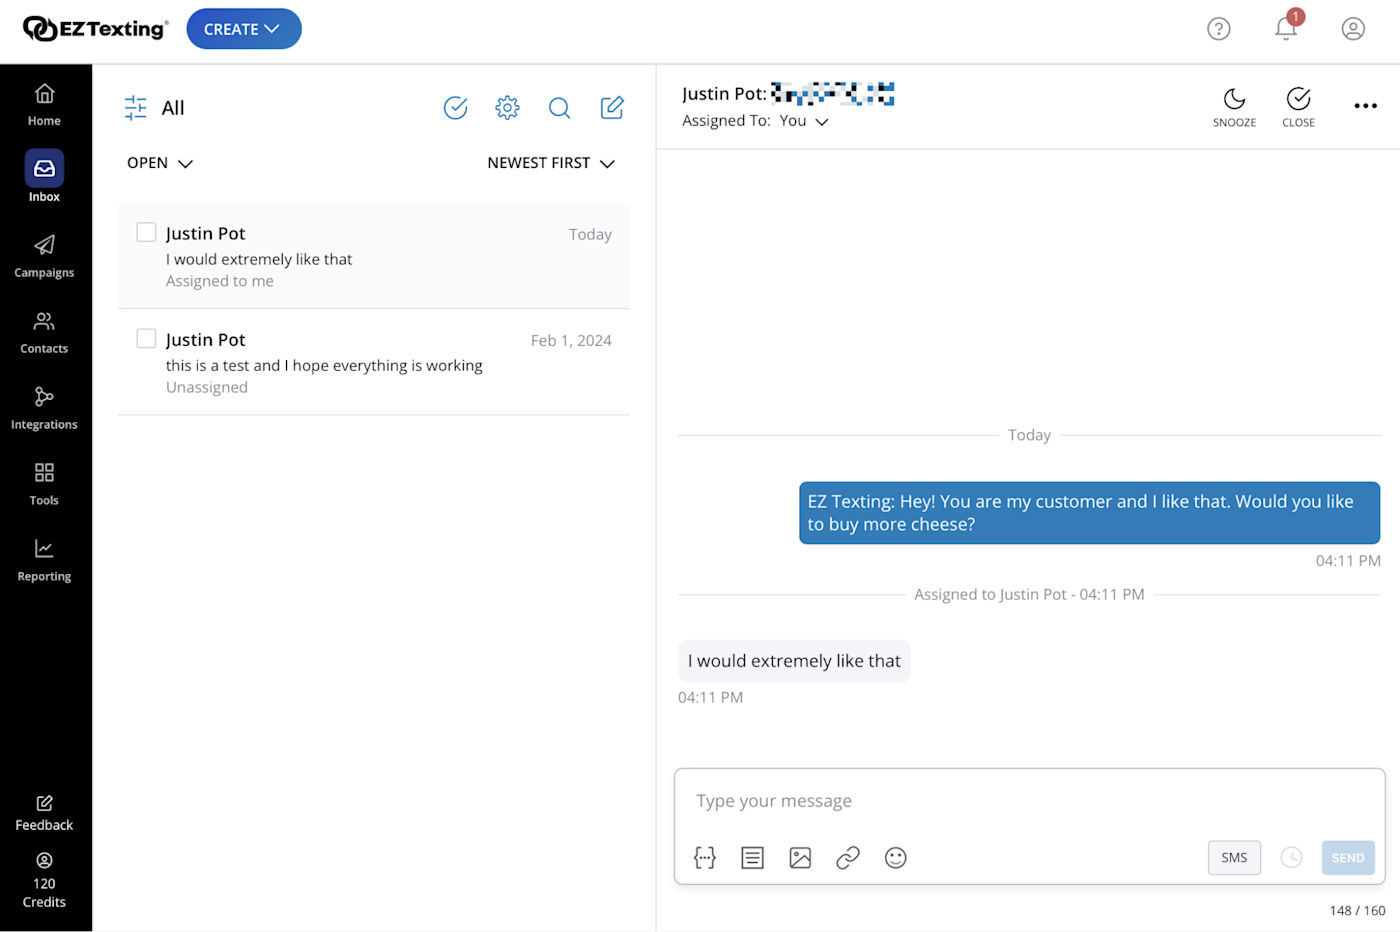Image resolution: width=1400 pixels, height=932 pixels.
Task: Open the 'I would extremely like that' conversation
Action: (374, 256)
